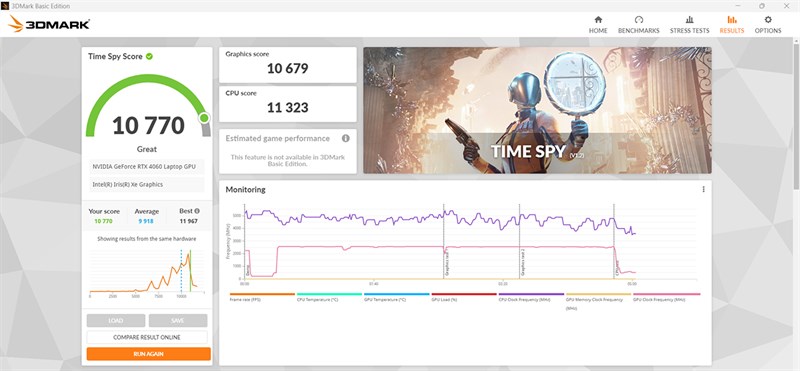Open the Stress Tests chart icon
The width and height of the screenshot is (800, 371).
[689, 19]
